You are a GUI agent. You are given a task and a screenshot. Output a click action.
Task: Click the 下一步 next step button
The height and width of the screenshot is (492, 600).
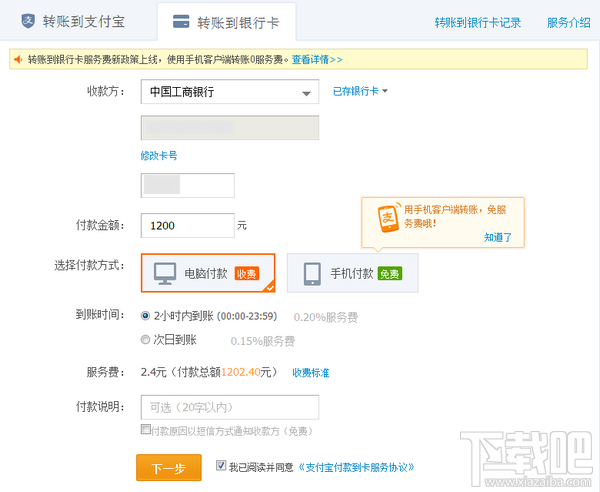click(x=169, y=468)
